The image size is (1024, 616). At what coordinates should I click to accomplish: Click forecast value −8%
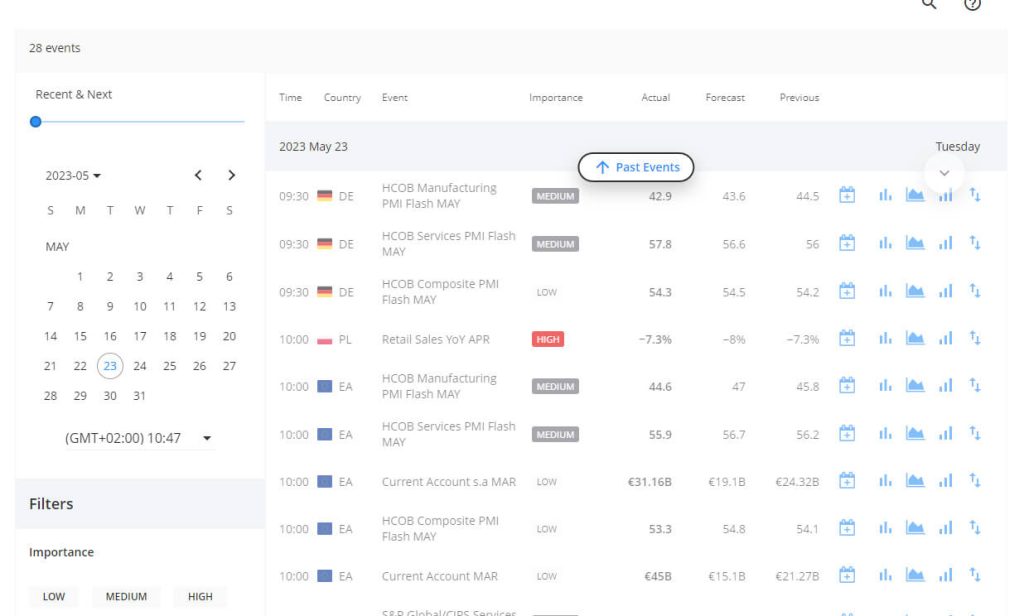click(734, 340)
